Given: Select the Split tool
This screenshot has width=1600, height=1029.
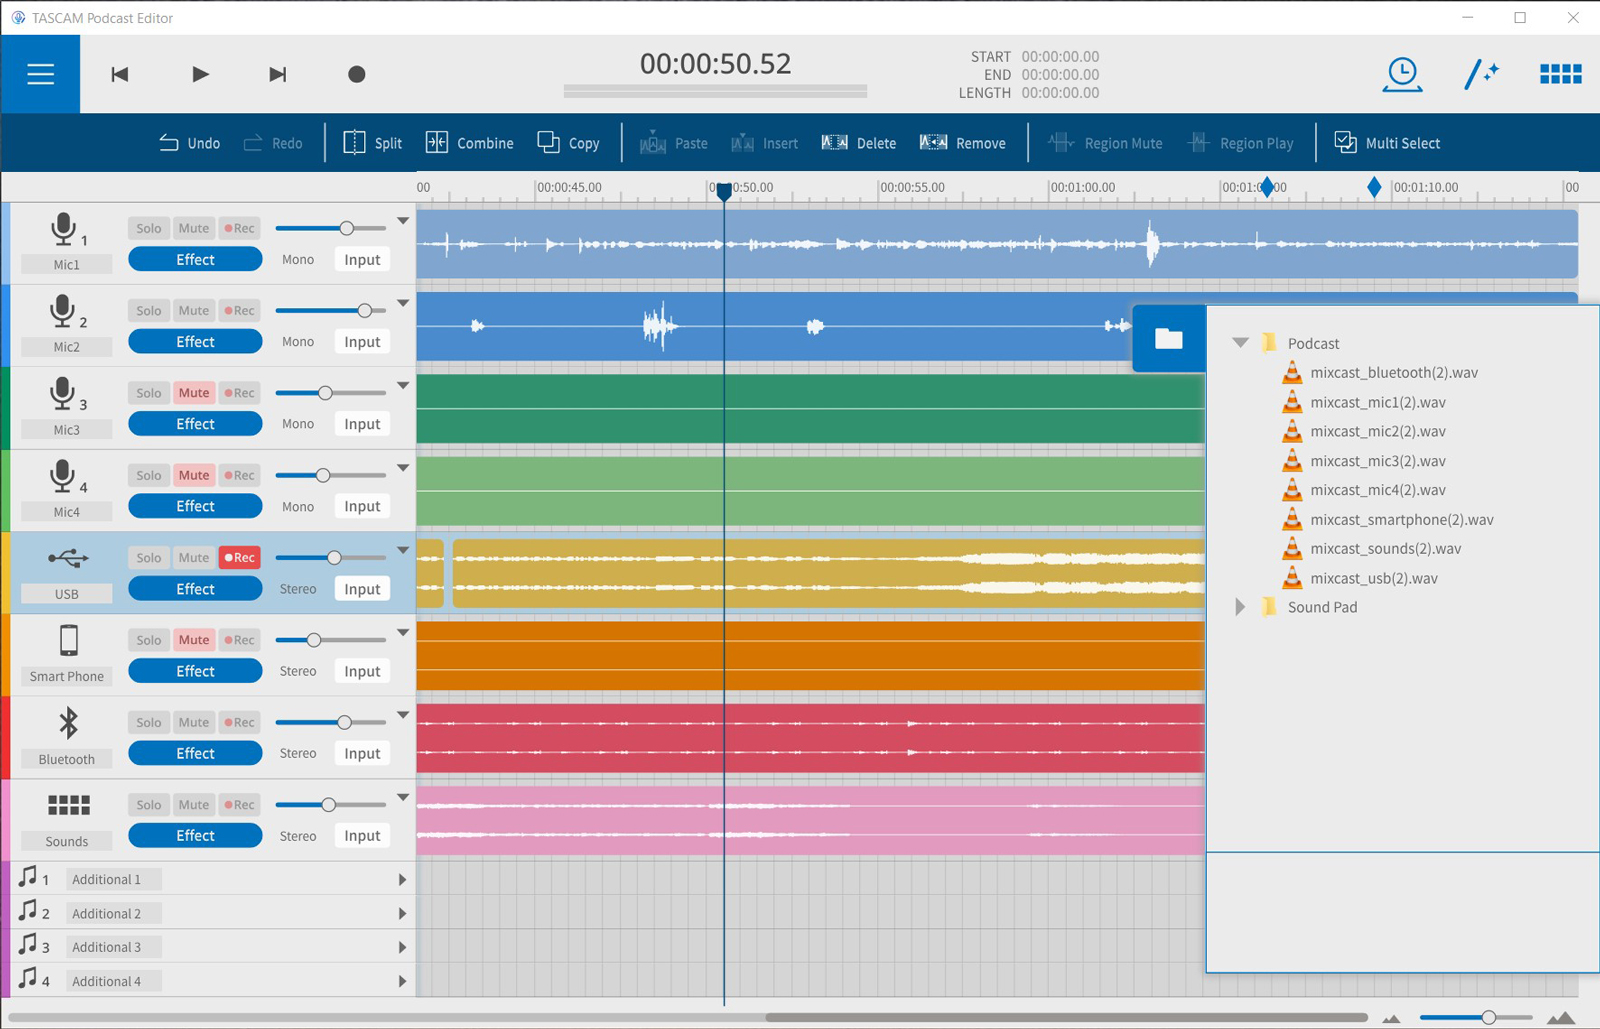Looking at the screenshot, I should coord(373,143).
